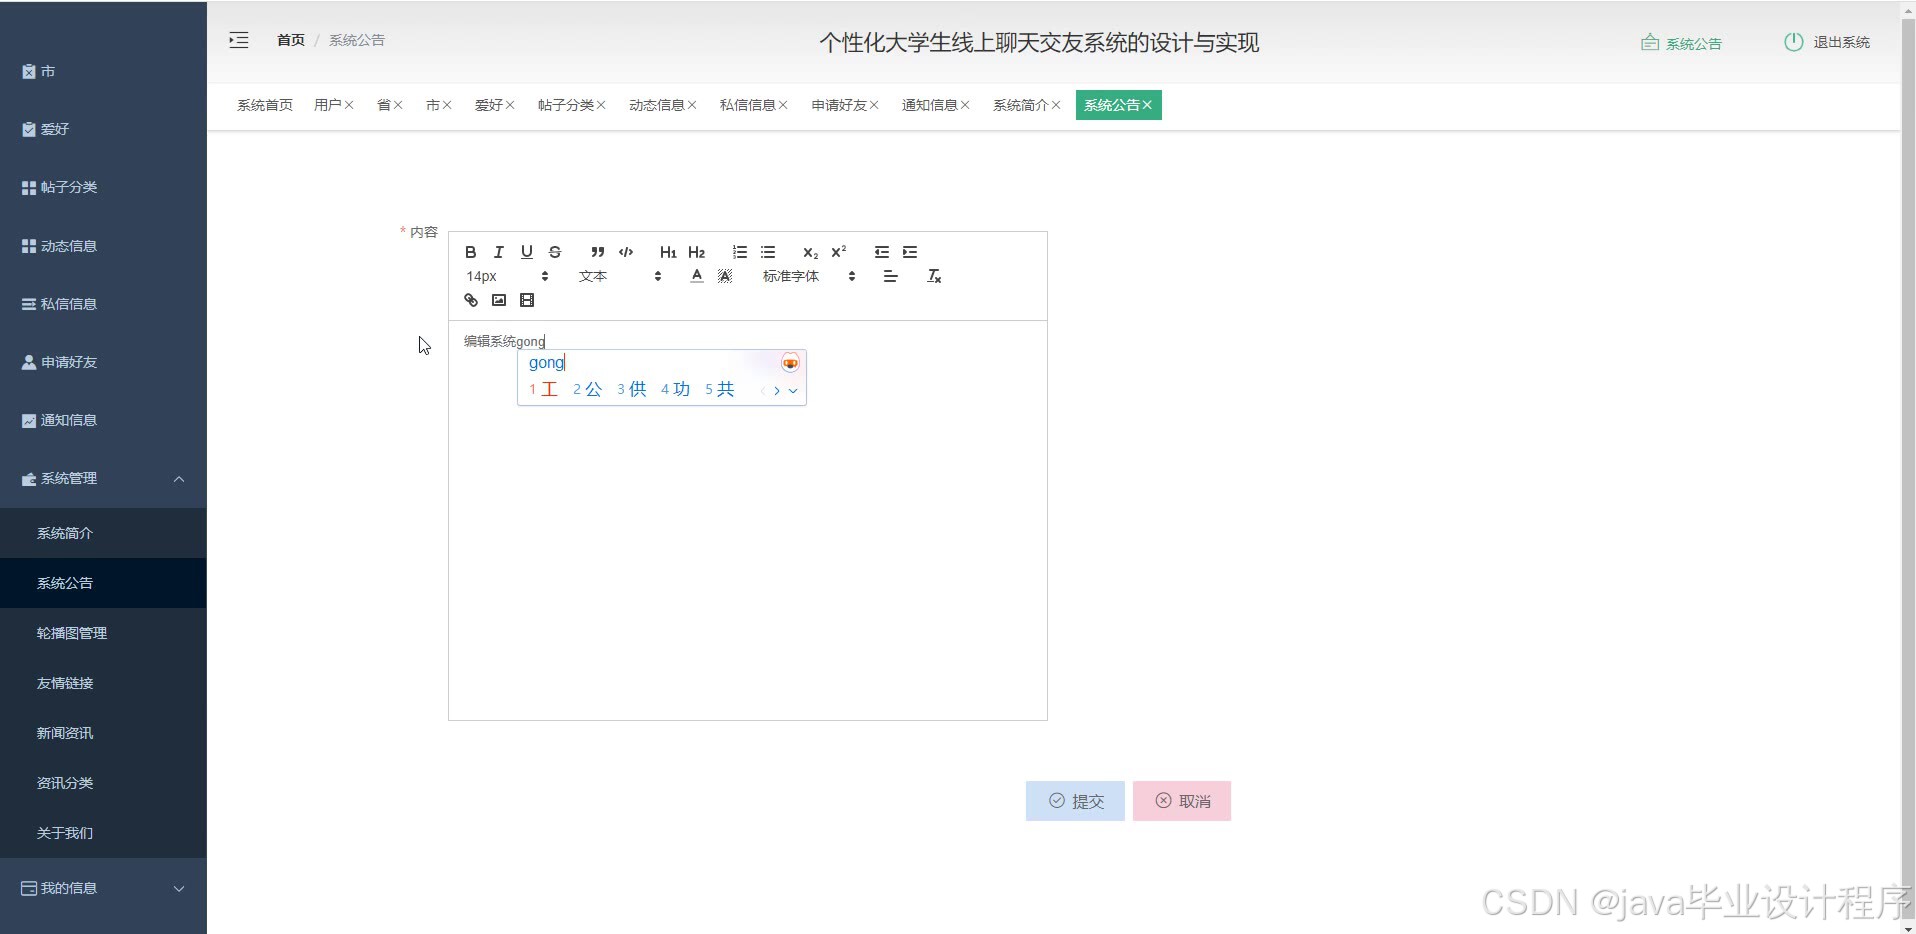Screen dimensions: 1916x934
Task: Expand the 我的信息 sidebar section
Action: (103, 888)
